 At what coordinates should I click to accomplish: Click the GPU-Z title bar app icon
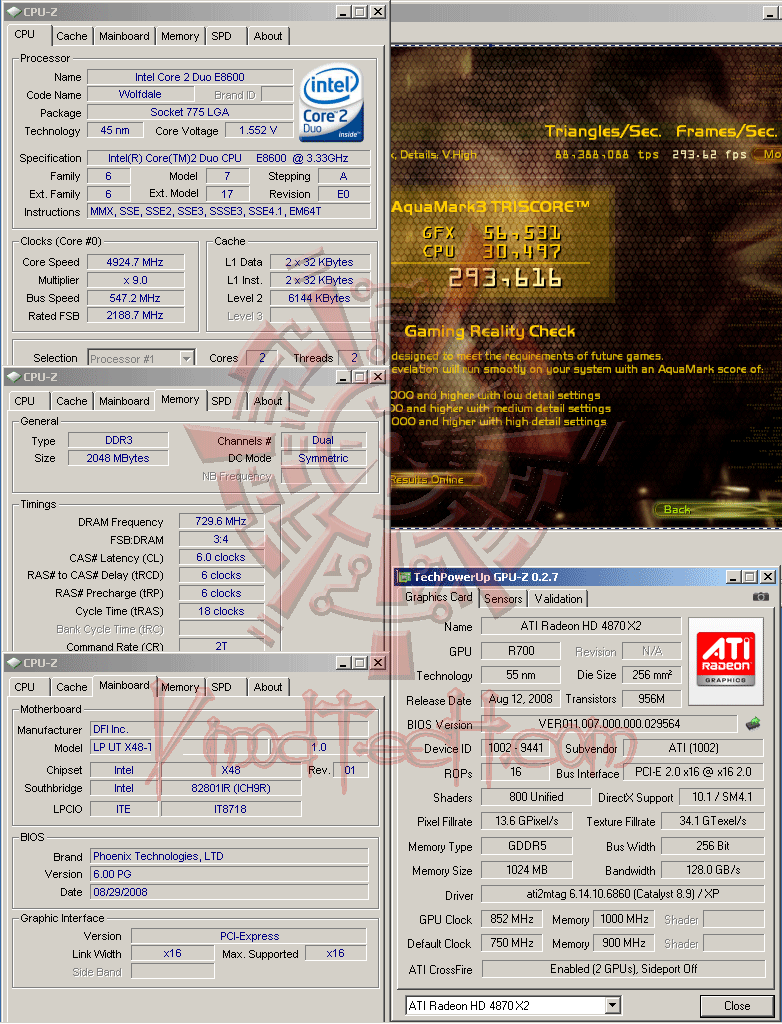coord(404,577)
